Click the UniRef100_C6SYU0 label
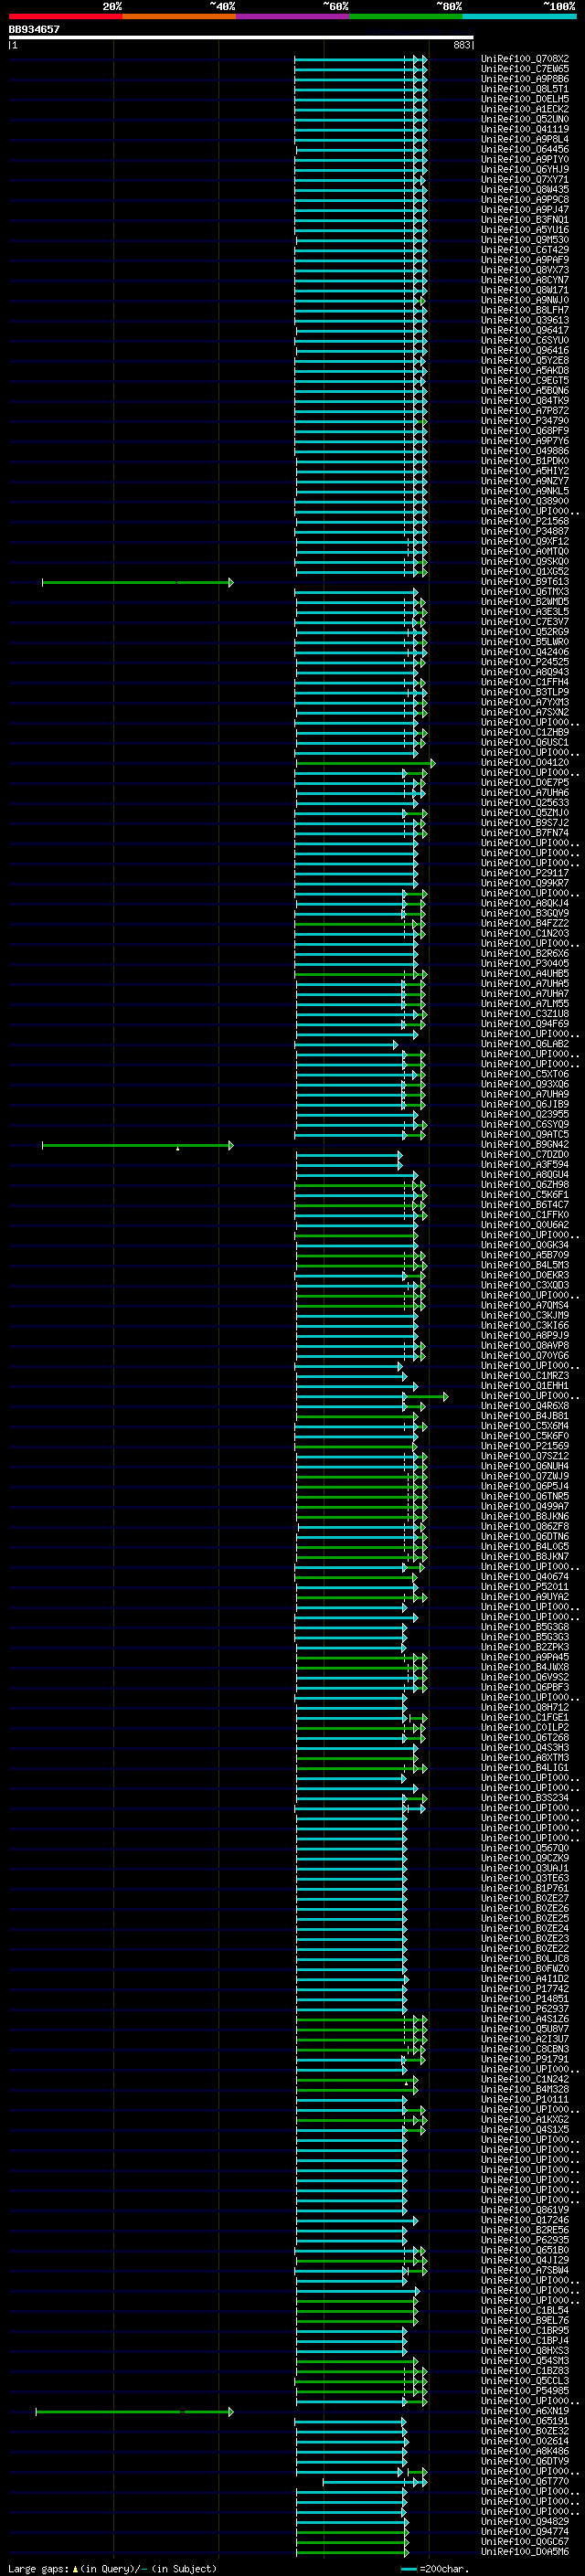 click(x=524, y=340)
